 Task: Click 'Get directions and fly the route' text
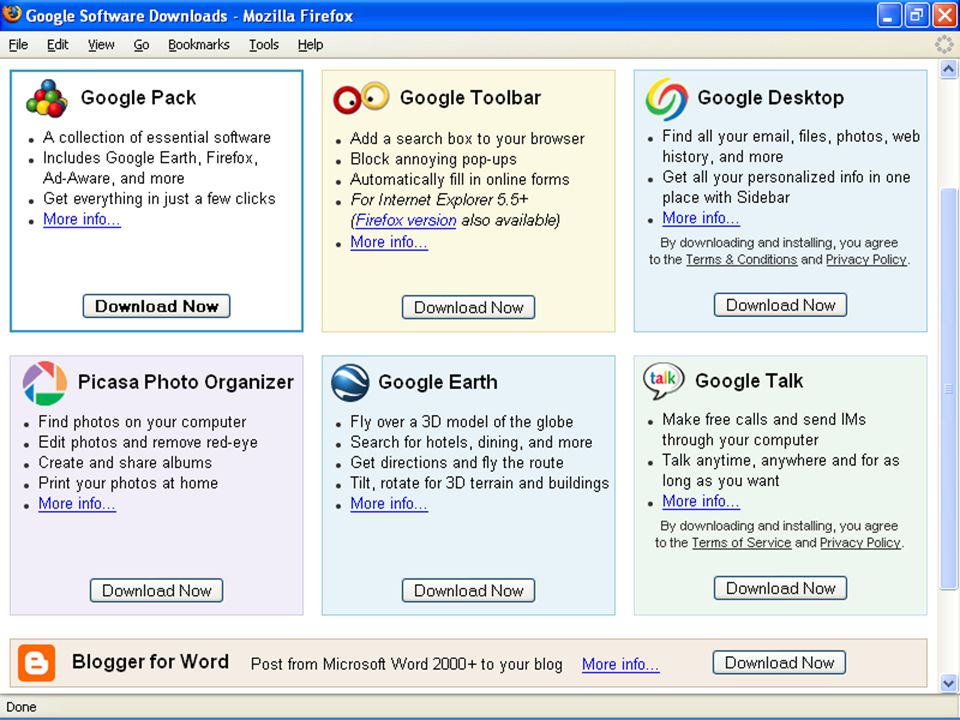point(457,463)
